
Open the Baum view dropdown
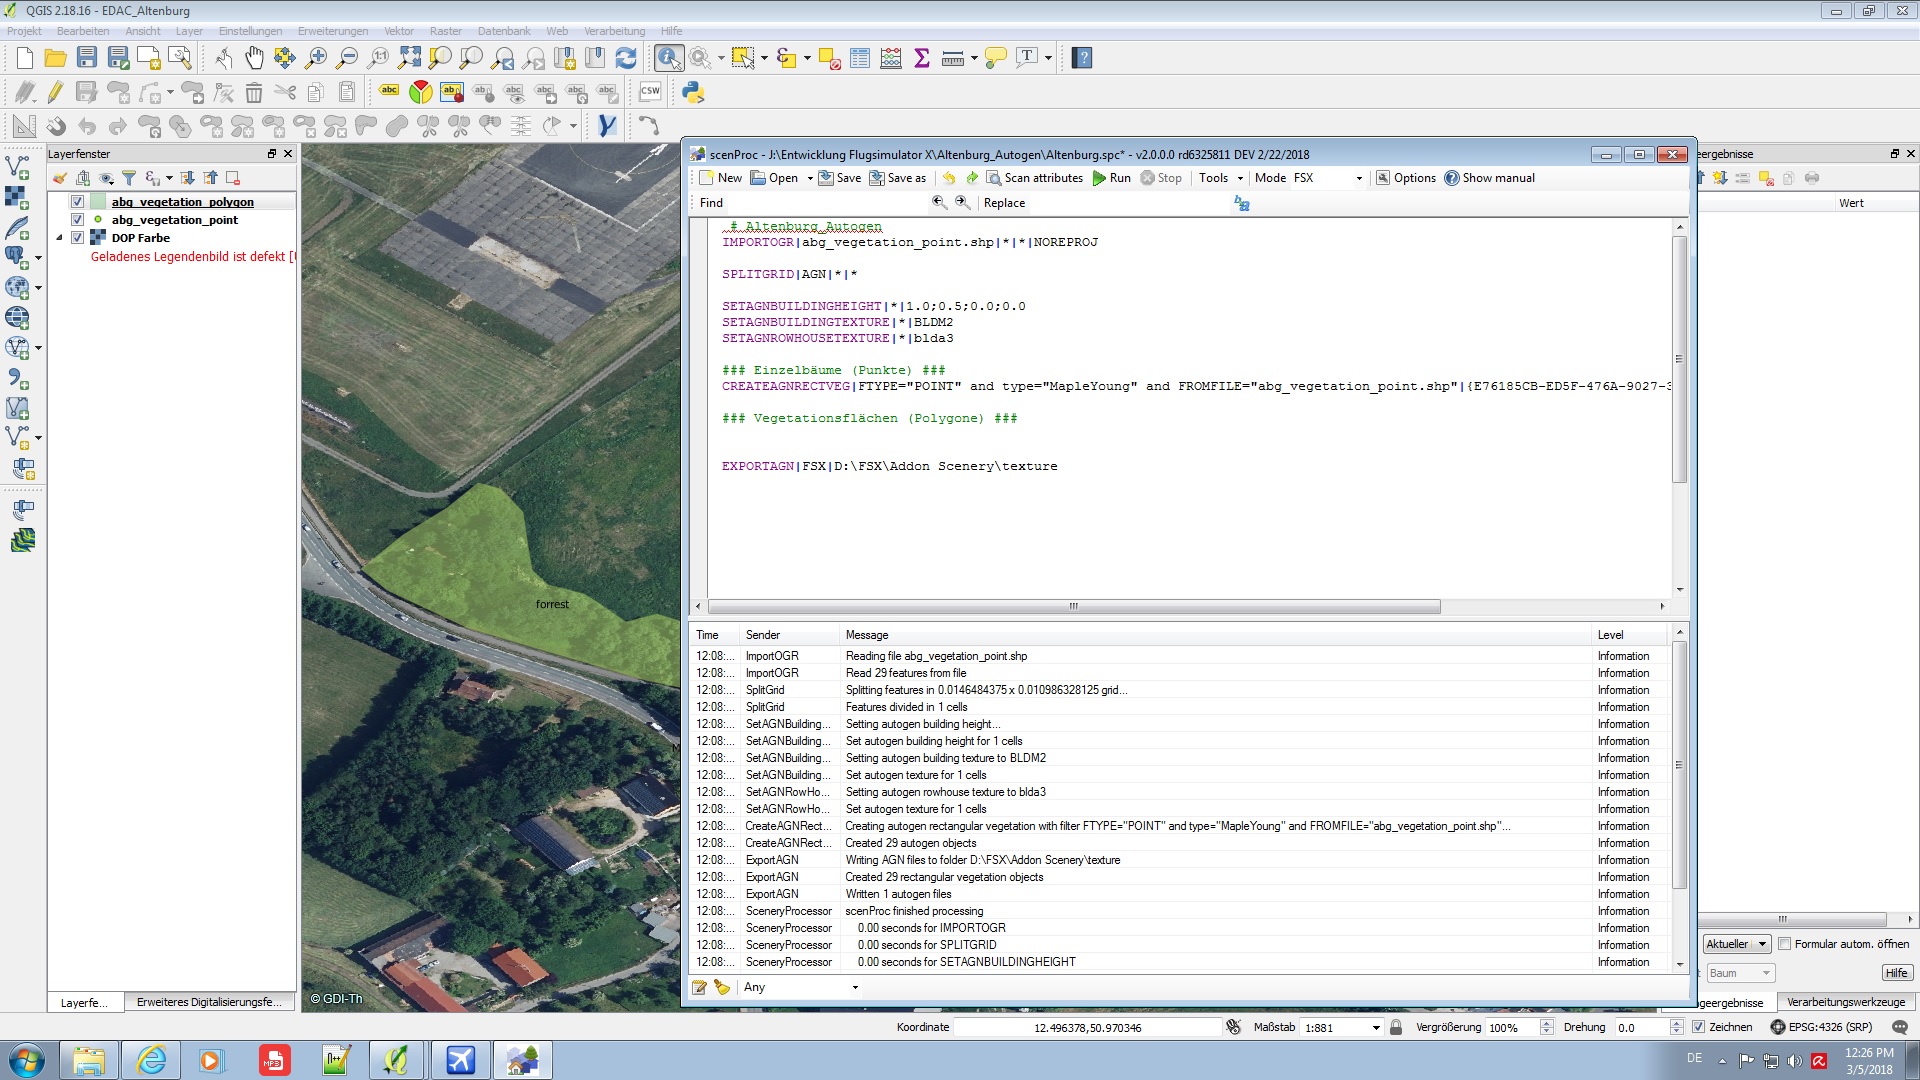(x=1739, y=973)
